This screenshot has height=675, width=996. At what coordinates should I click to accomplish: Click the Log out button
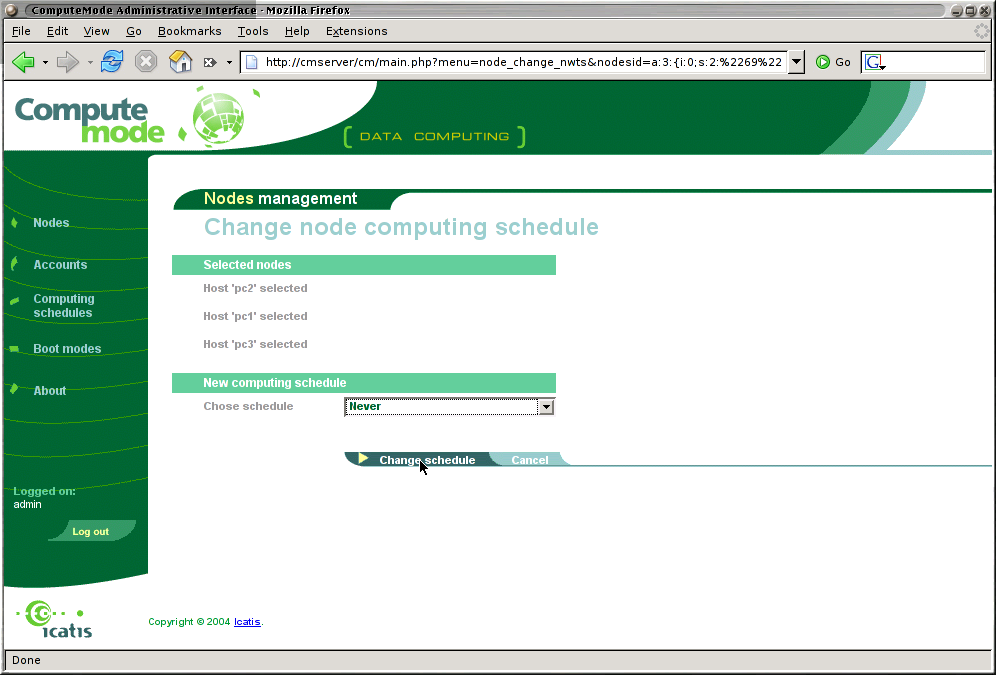pos(91,531)
